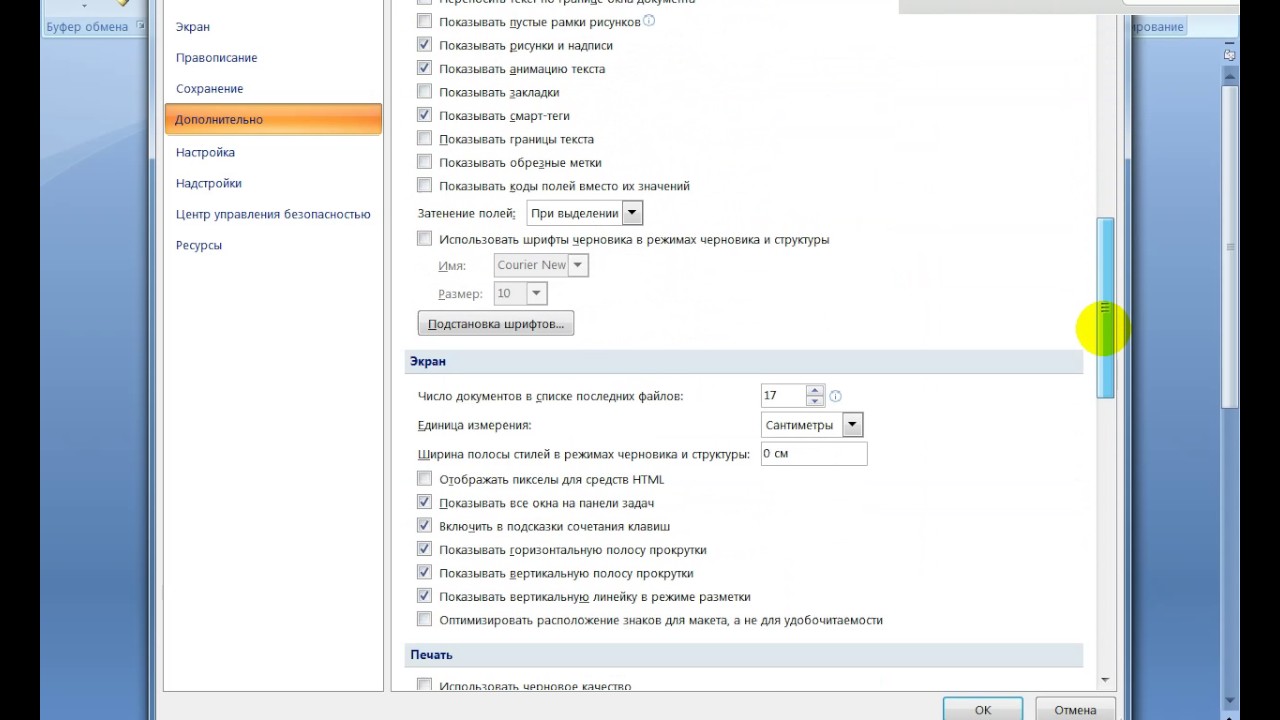Enable Отображать пикселы для средств HTML

tap(424, 479)
